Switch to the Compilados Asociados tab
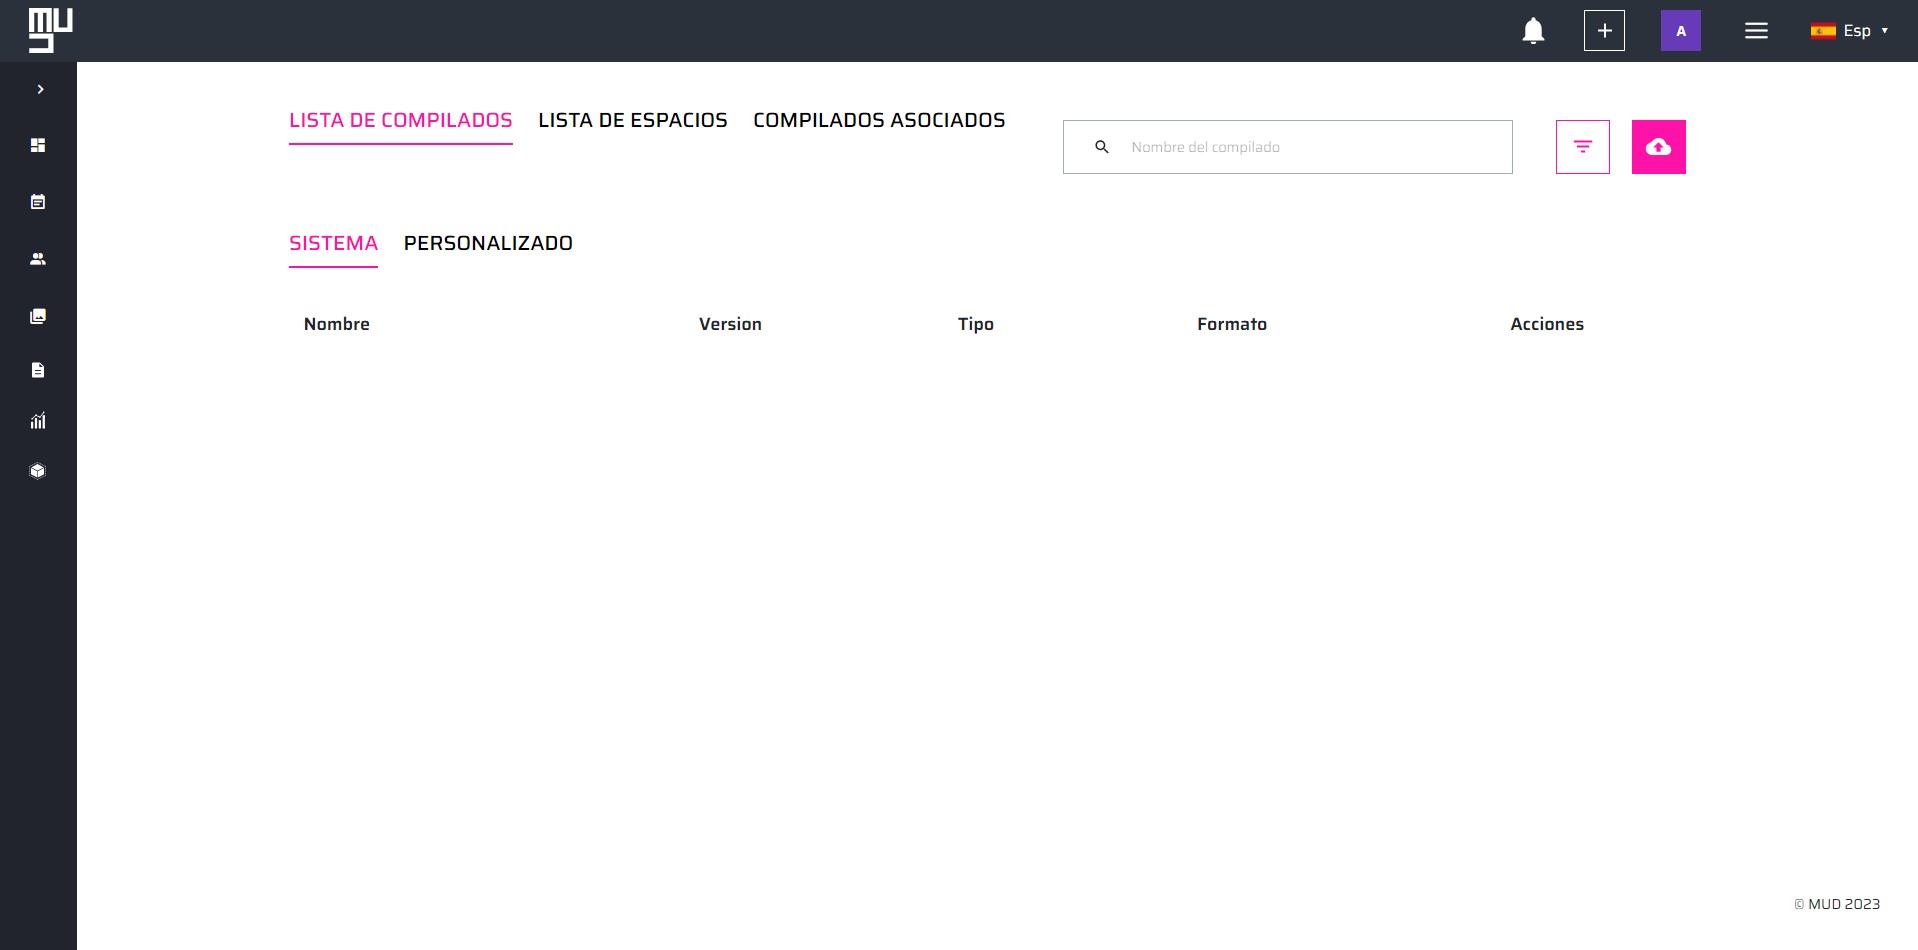1918x950 pixels. (x=879, y=120)
